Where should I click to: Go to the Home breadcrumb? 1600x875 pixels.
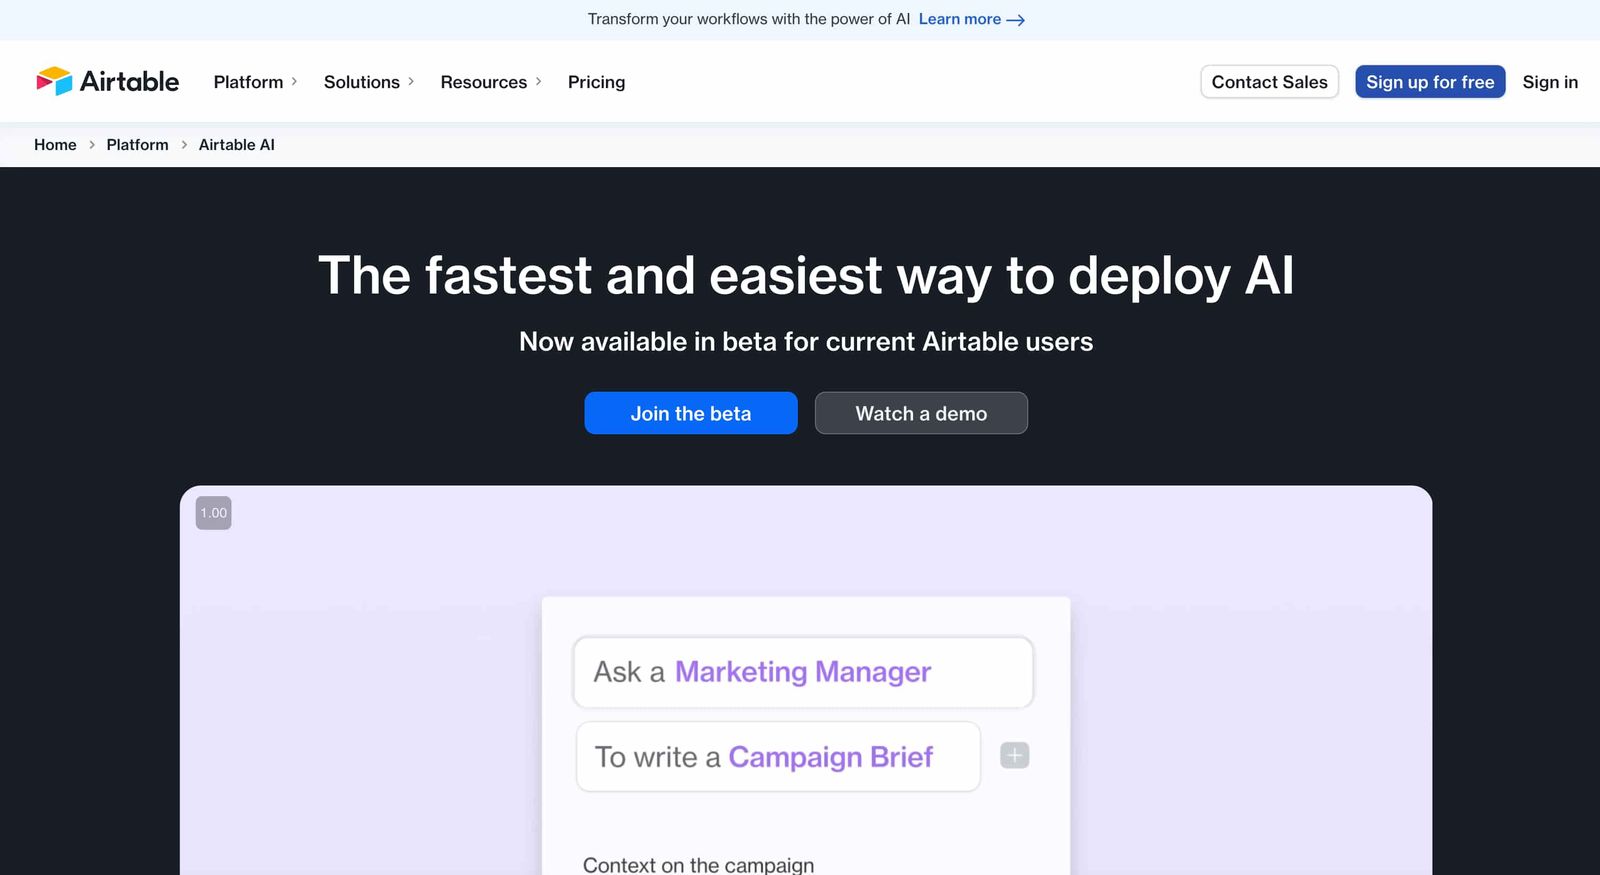coord(55,145)
